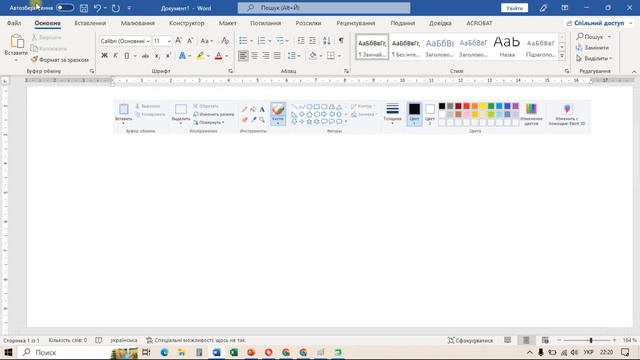Screen dimensions: 640x360
Task: Switch to the Макет tab
Action: pyautogui.click(x=227, y=23)
